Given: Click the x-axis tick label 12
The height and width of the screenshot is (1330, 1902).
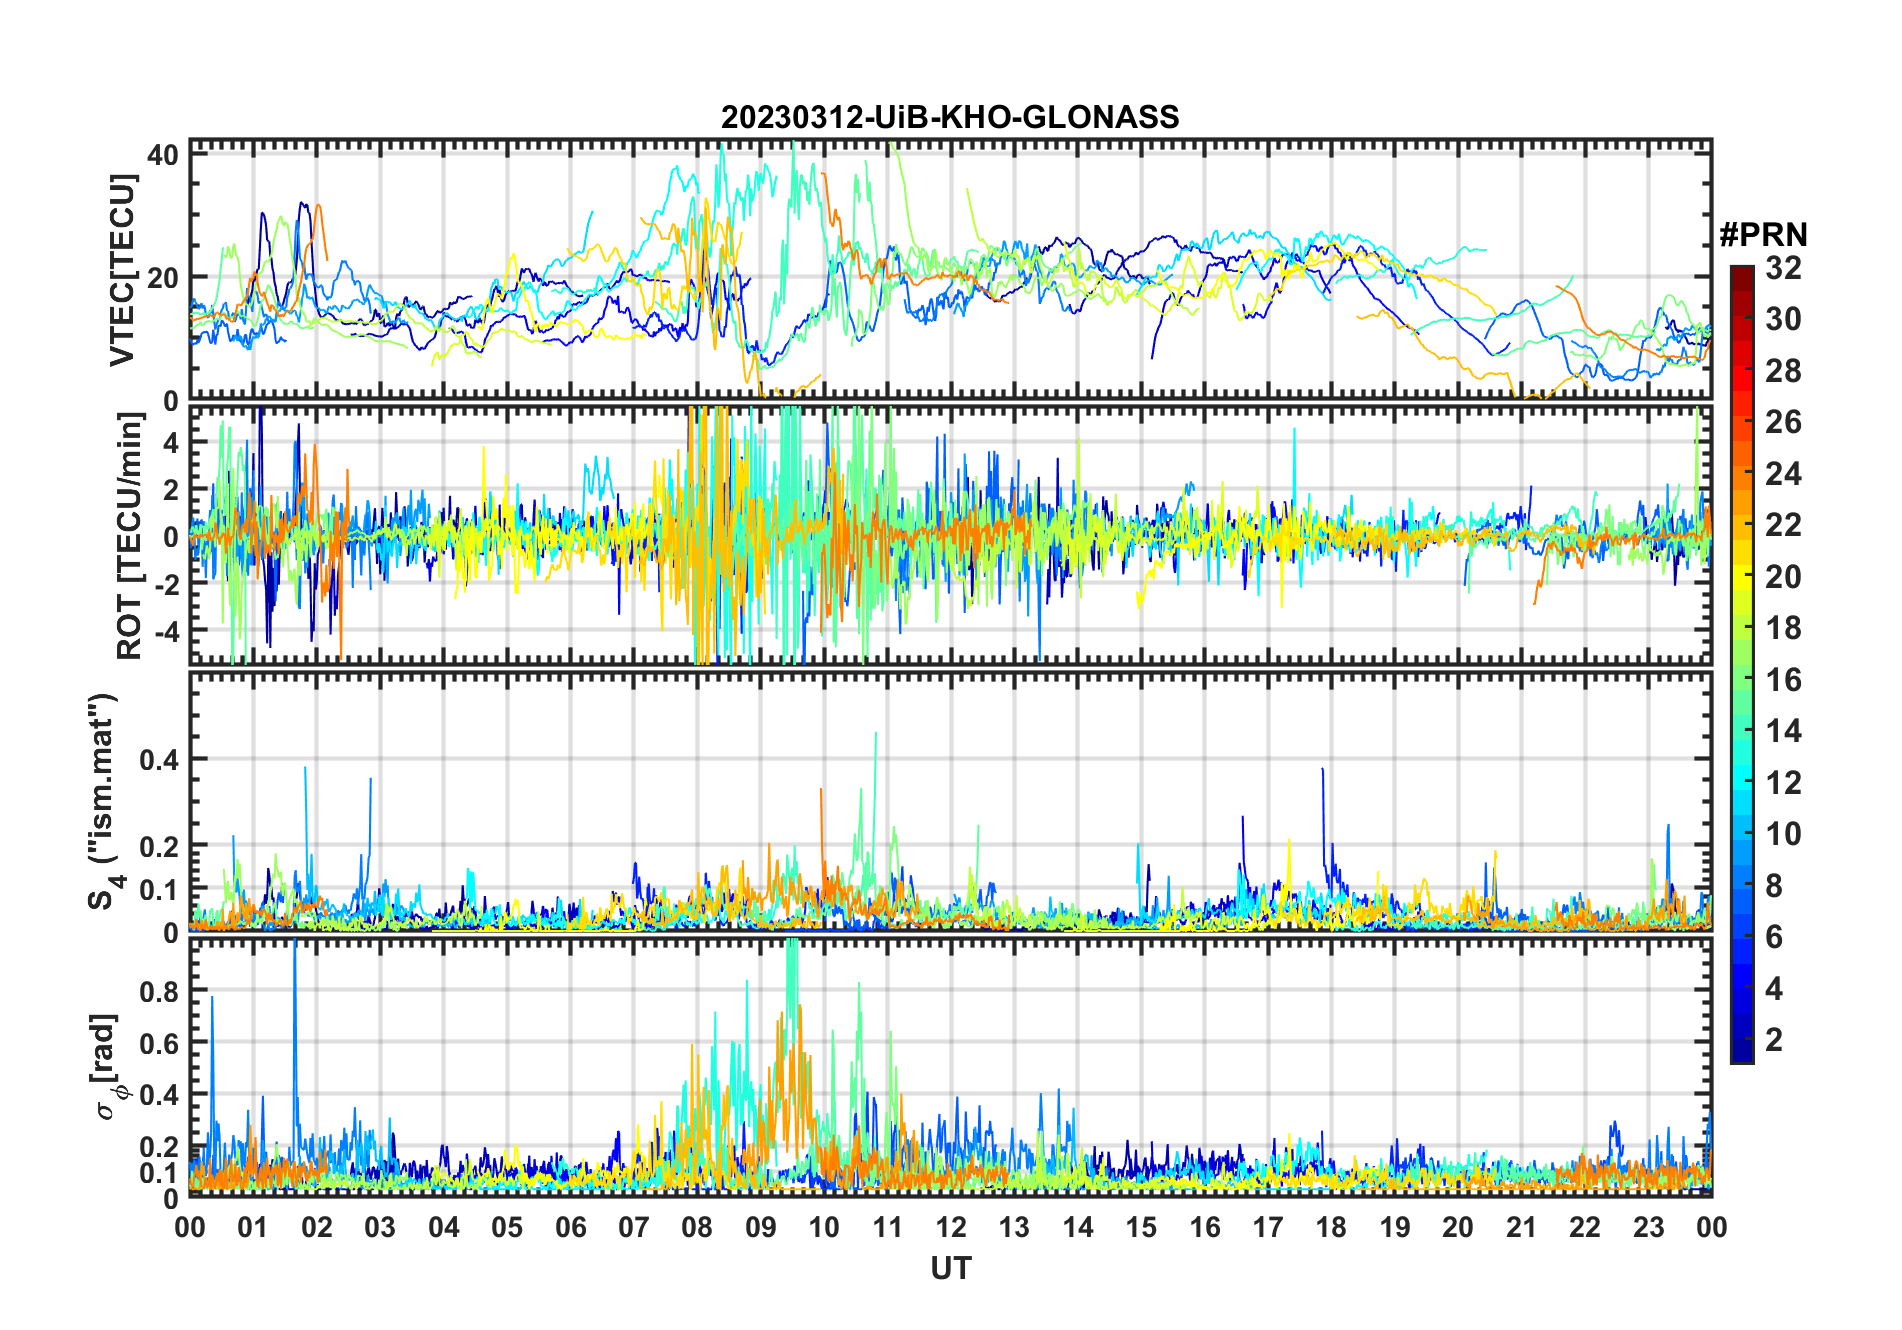Looking at the screenshot, I should (951, 1227).
